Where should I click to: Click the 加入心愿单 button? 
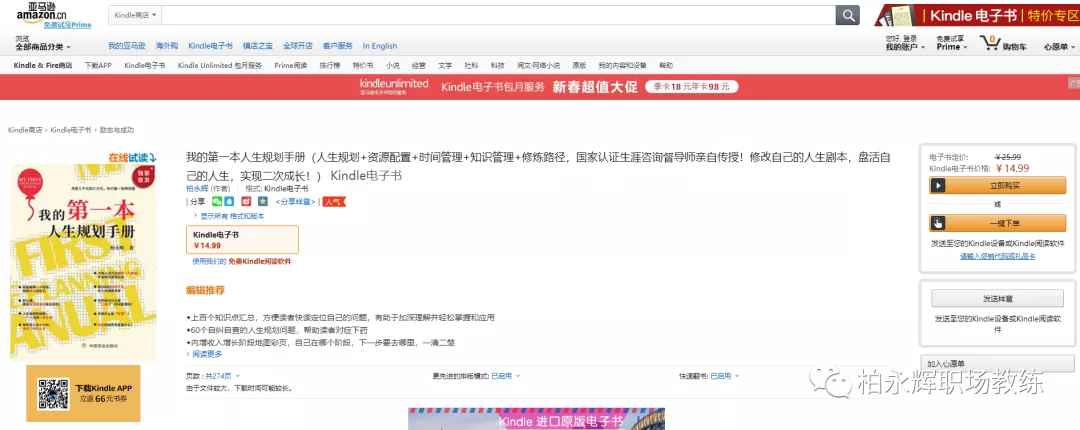pyautogui.click(x=997, y=363)
